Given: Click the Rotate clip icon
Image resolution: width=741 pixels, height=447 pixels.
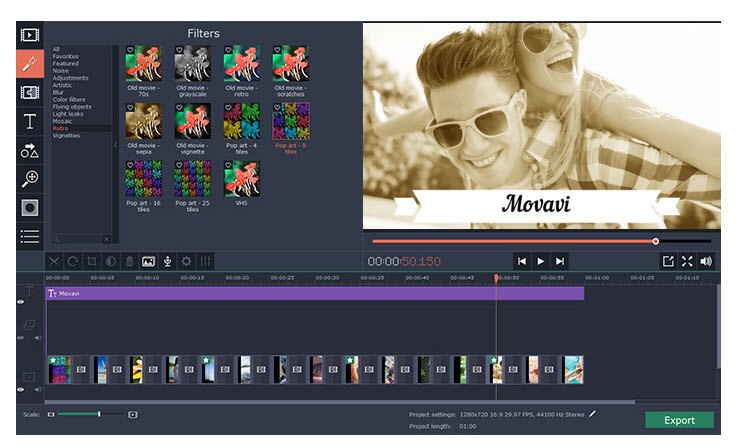Looking at the screenshot, I should point(73,261).
